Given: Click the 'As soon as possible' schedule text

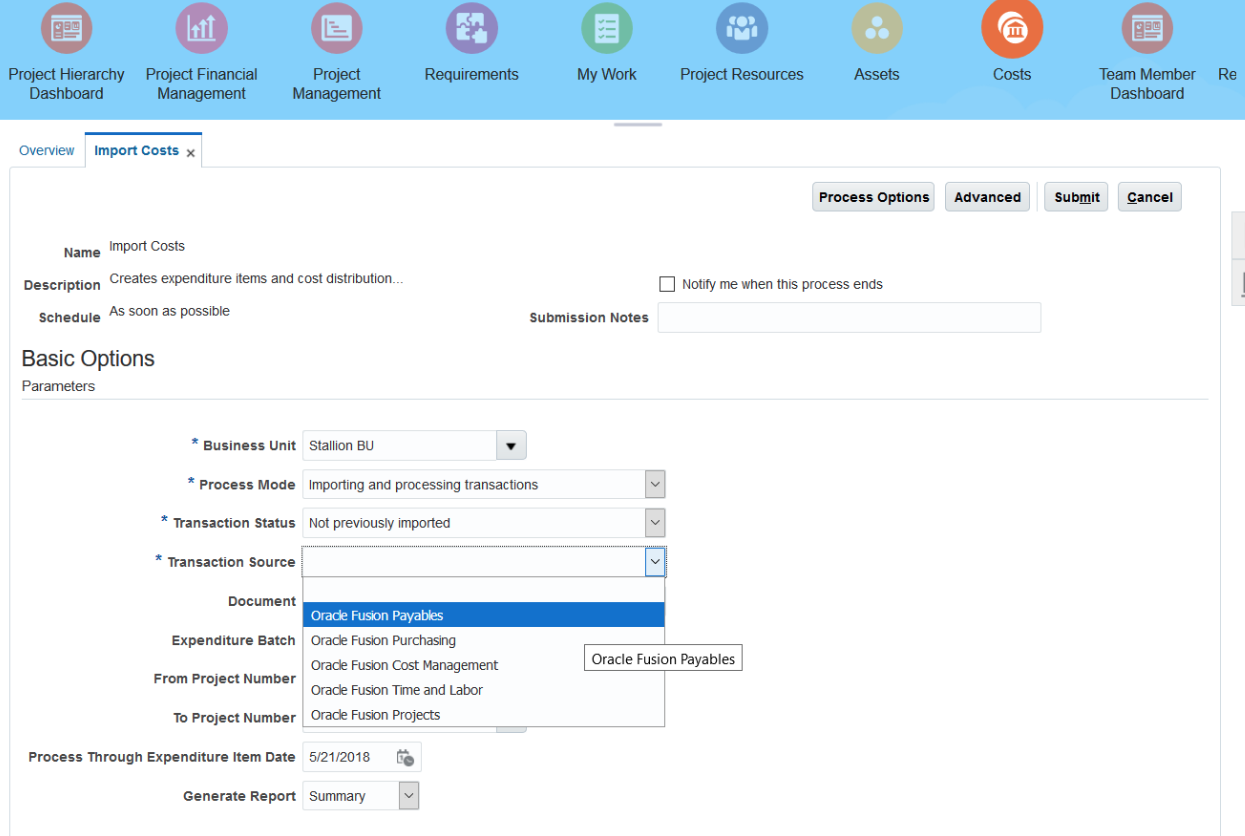Looking at the screenshot, I should click(169, 311).
